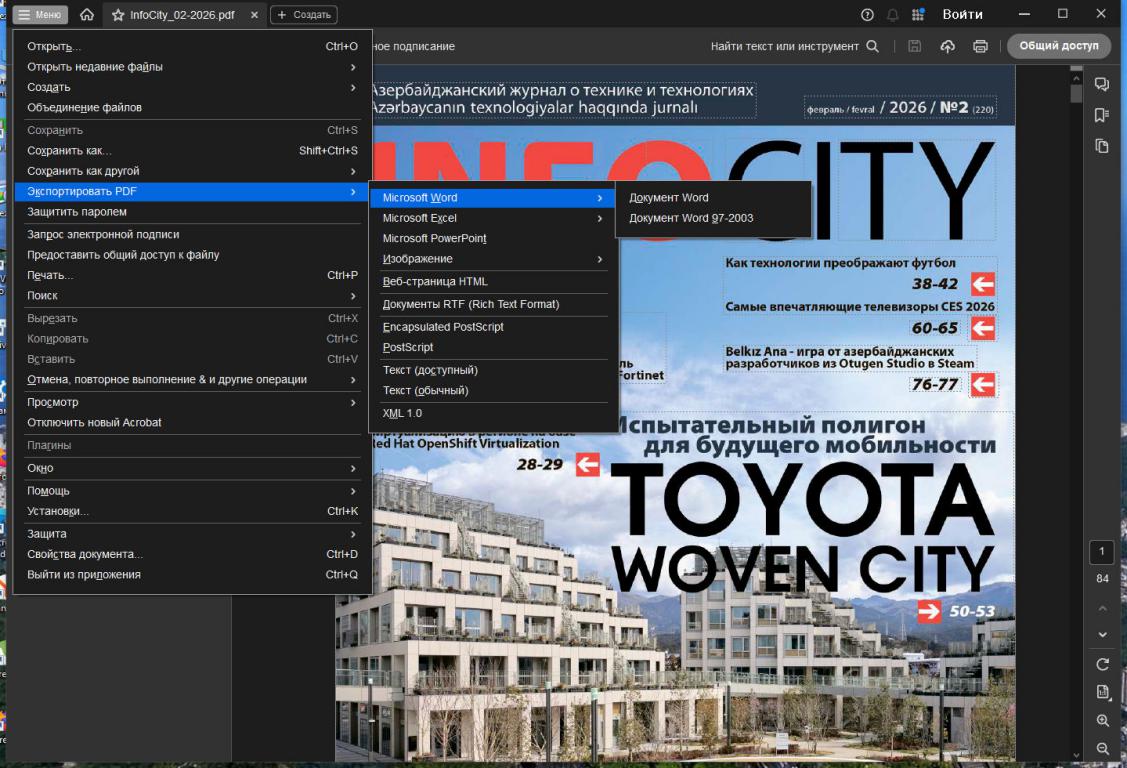The width and height of the screenshot is (1127, 768).
Task: Open the Help question mark icon
Action: click(x=867, y=15)
